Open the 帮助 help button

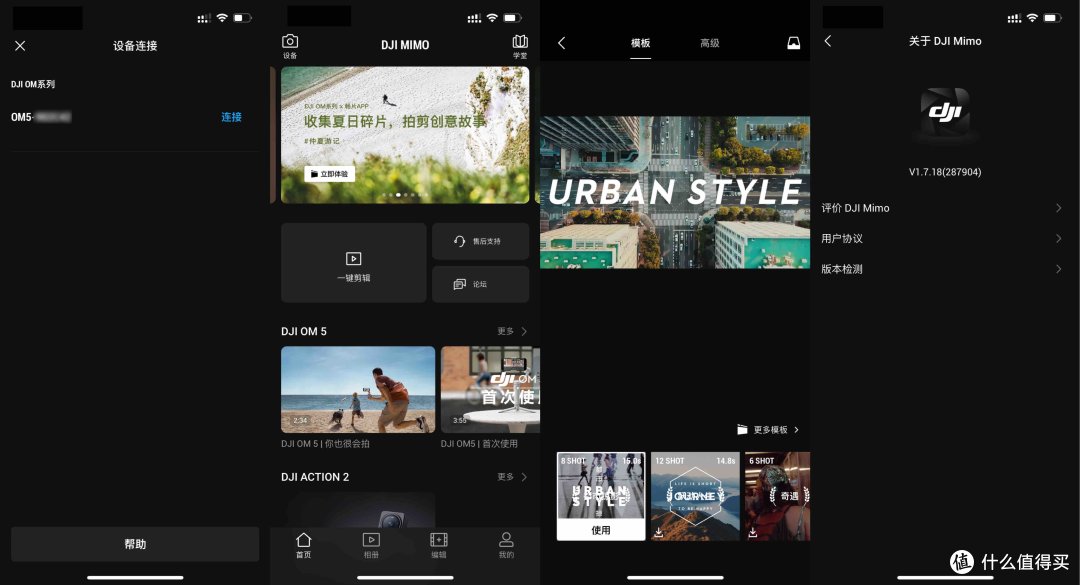(135, 544)
